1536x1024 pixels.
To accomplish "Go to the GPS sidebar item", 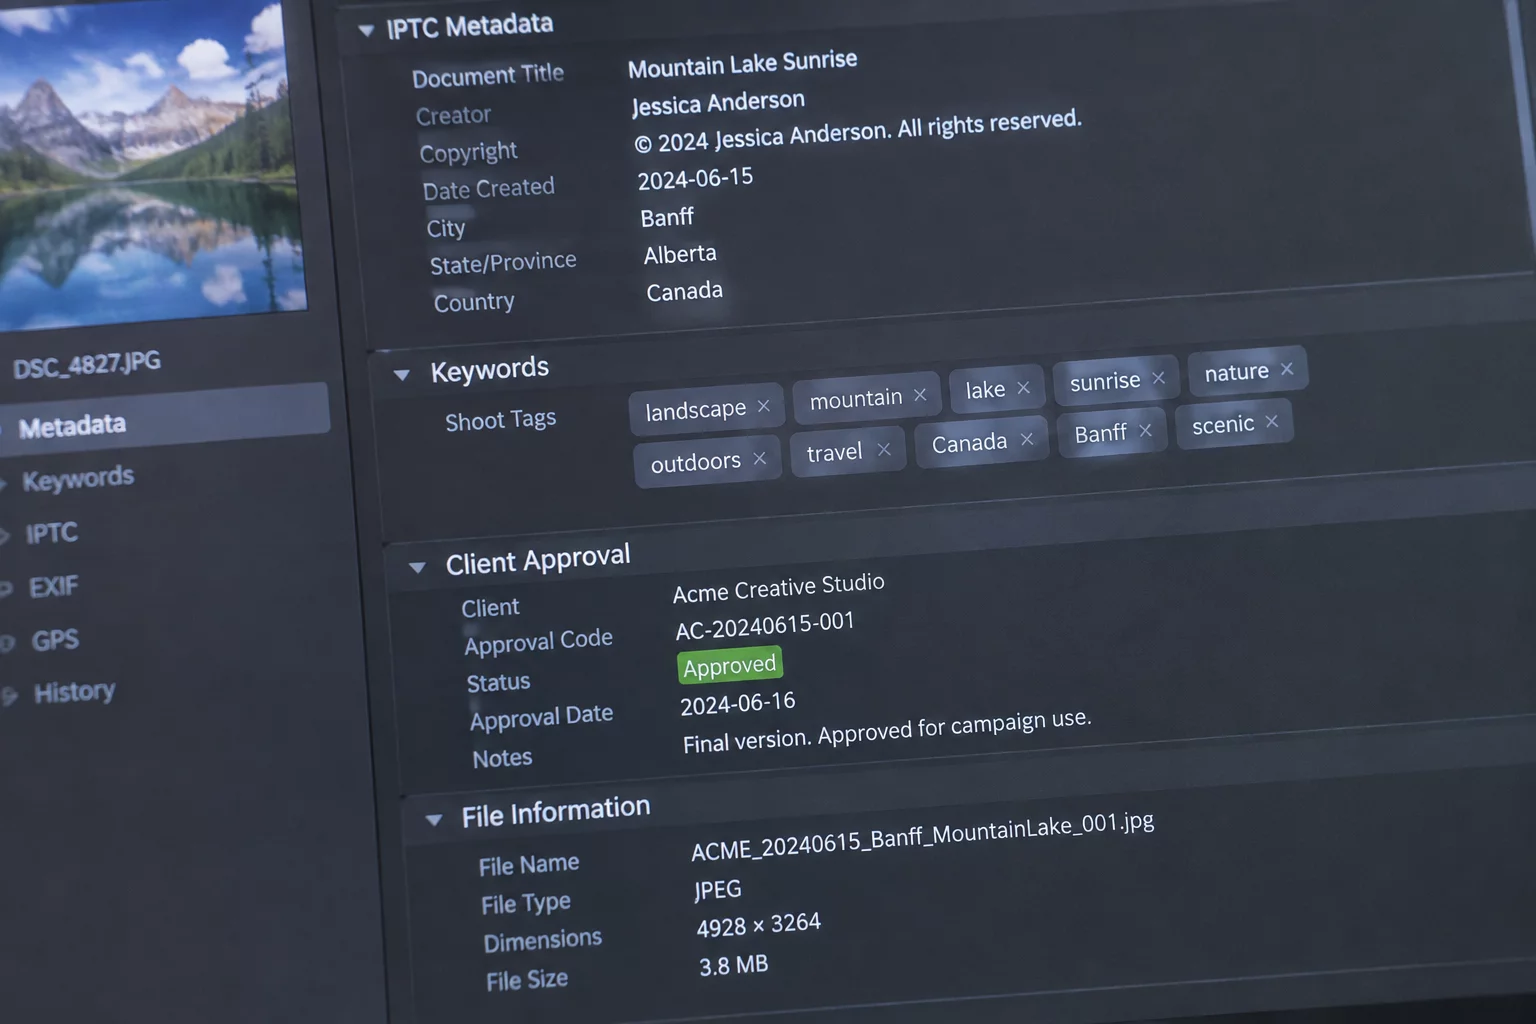I will click(x=55, y=640).
